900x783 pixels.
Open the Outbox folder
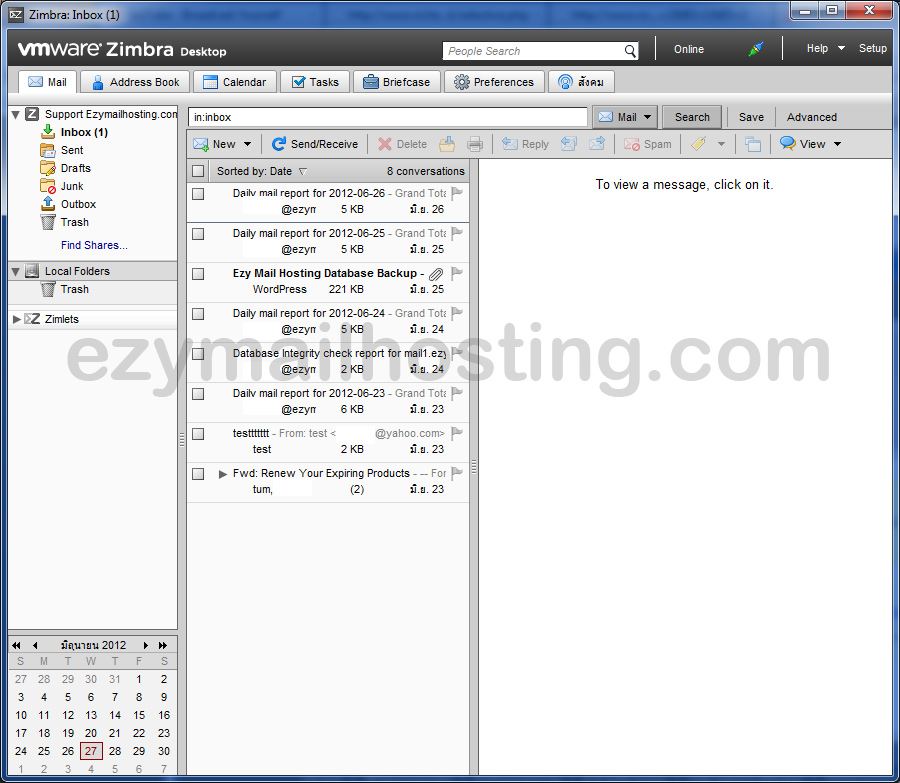[78, 204]
